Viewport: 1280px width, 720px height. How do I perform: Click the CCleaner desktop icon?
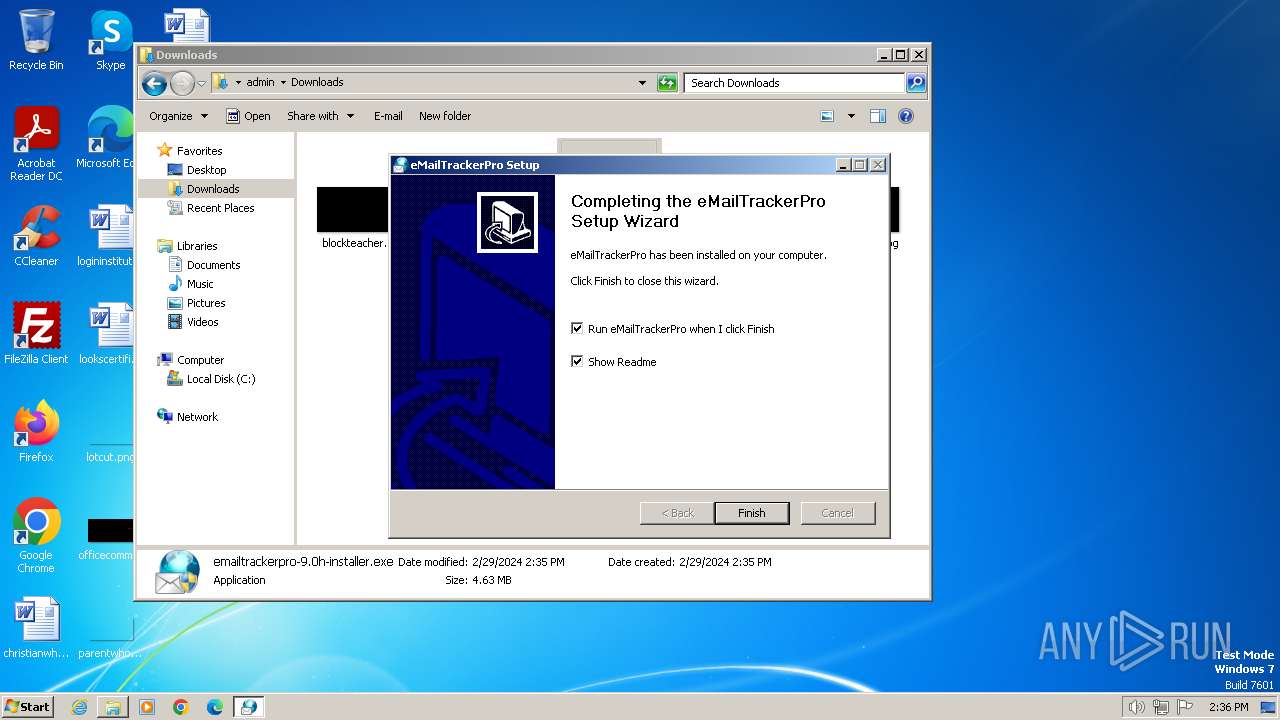coord(36,236)
